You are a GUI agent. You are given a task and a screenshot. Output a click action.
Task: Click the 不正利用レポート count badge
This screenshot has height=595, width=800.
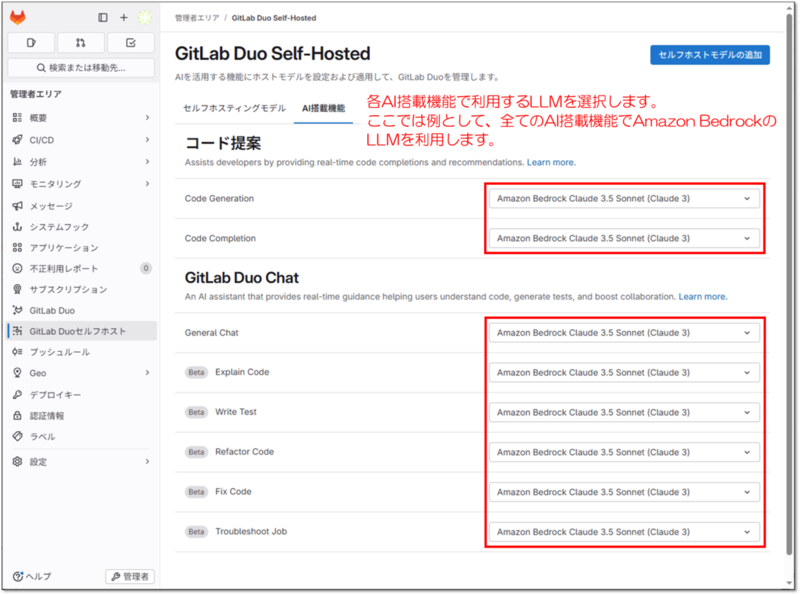(x=146, y=268)
